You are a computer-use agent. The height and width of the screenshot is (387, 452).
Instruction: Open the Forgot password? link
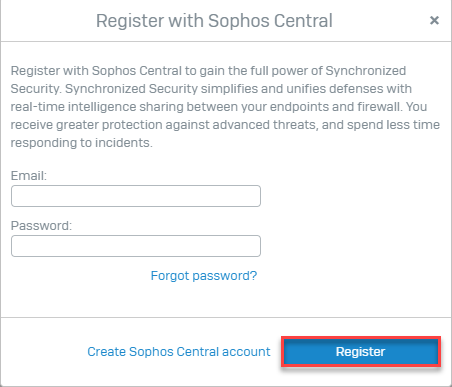coord(204,276)
